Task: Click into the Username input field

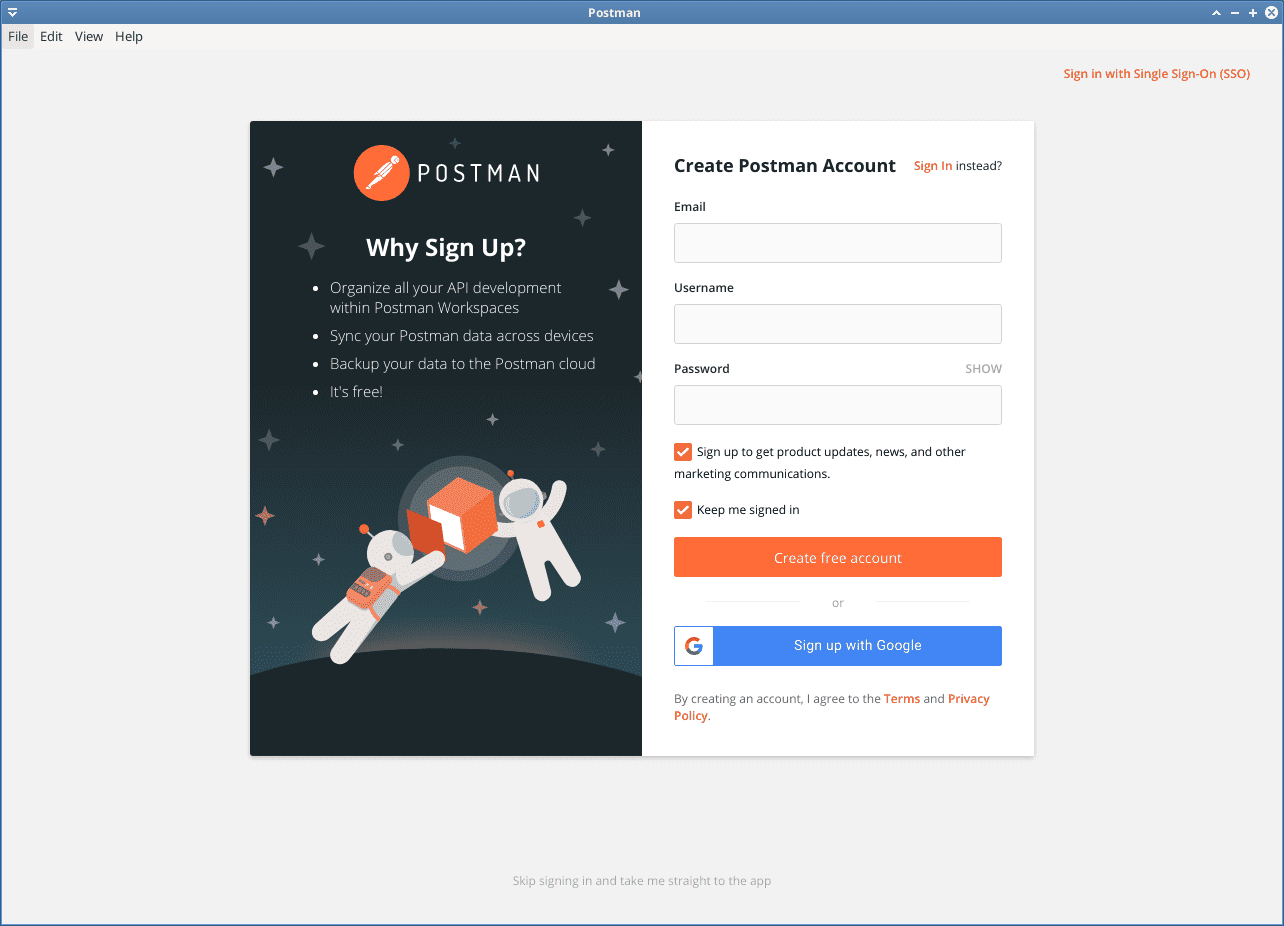Action: [837, 324]
